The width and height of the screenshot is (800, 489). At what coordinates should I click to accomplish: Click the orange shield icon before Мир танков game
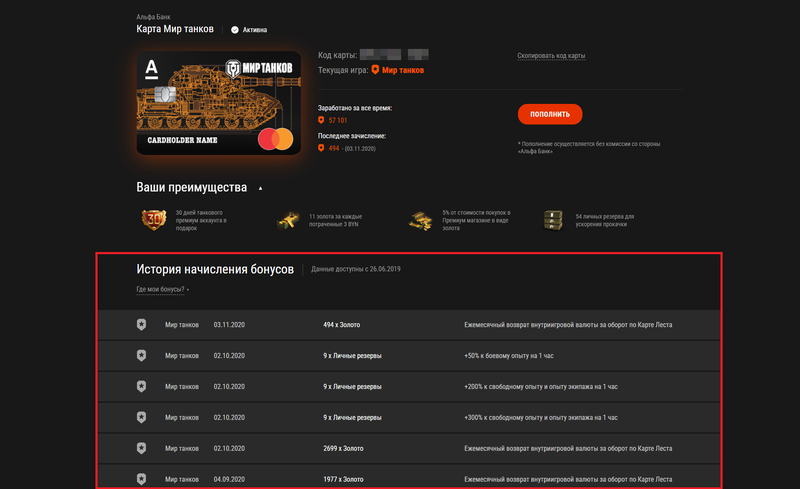coord(375,70)
